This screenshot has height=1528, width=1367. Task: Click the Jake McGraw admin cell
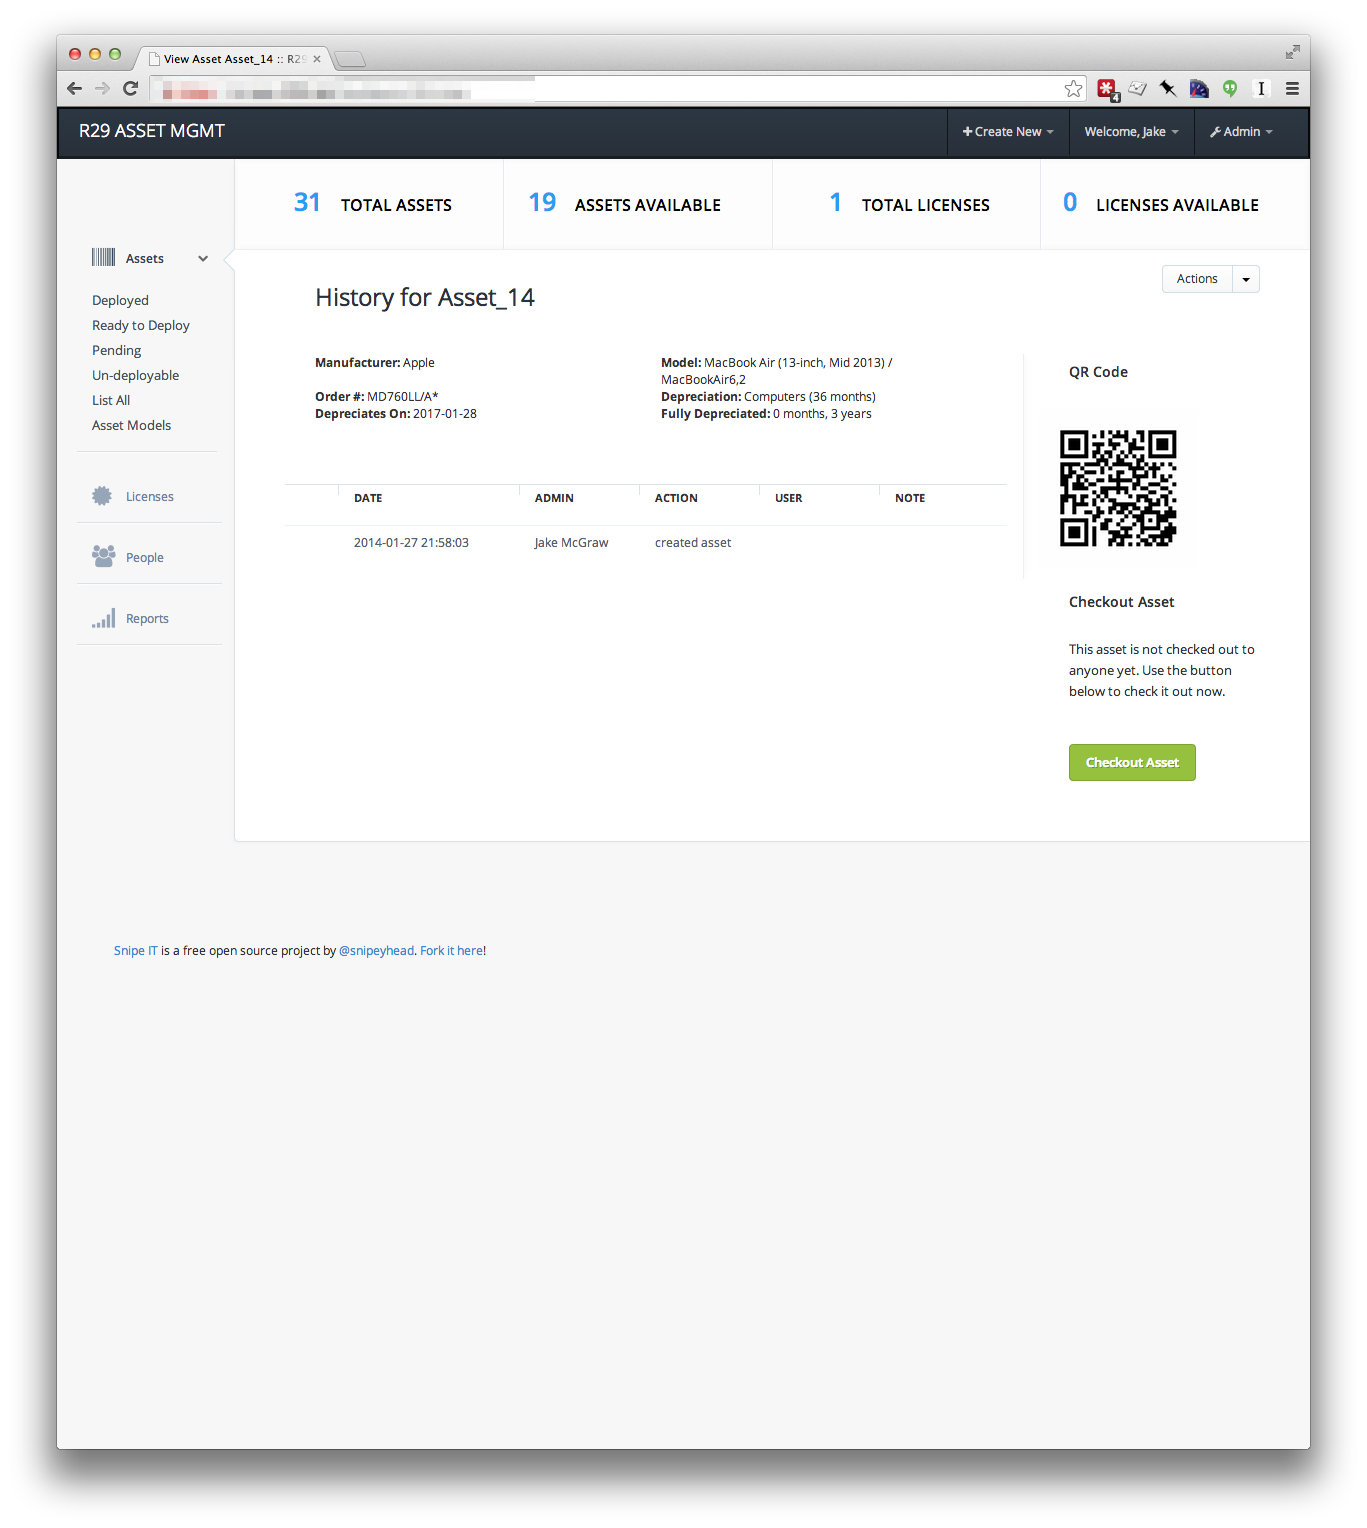pos(571,543)
